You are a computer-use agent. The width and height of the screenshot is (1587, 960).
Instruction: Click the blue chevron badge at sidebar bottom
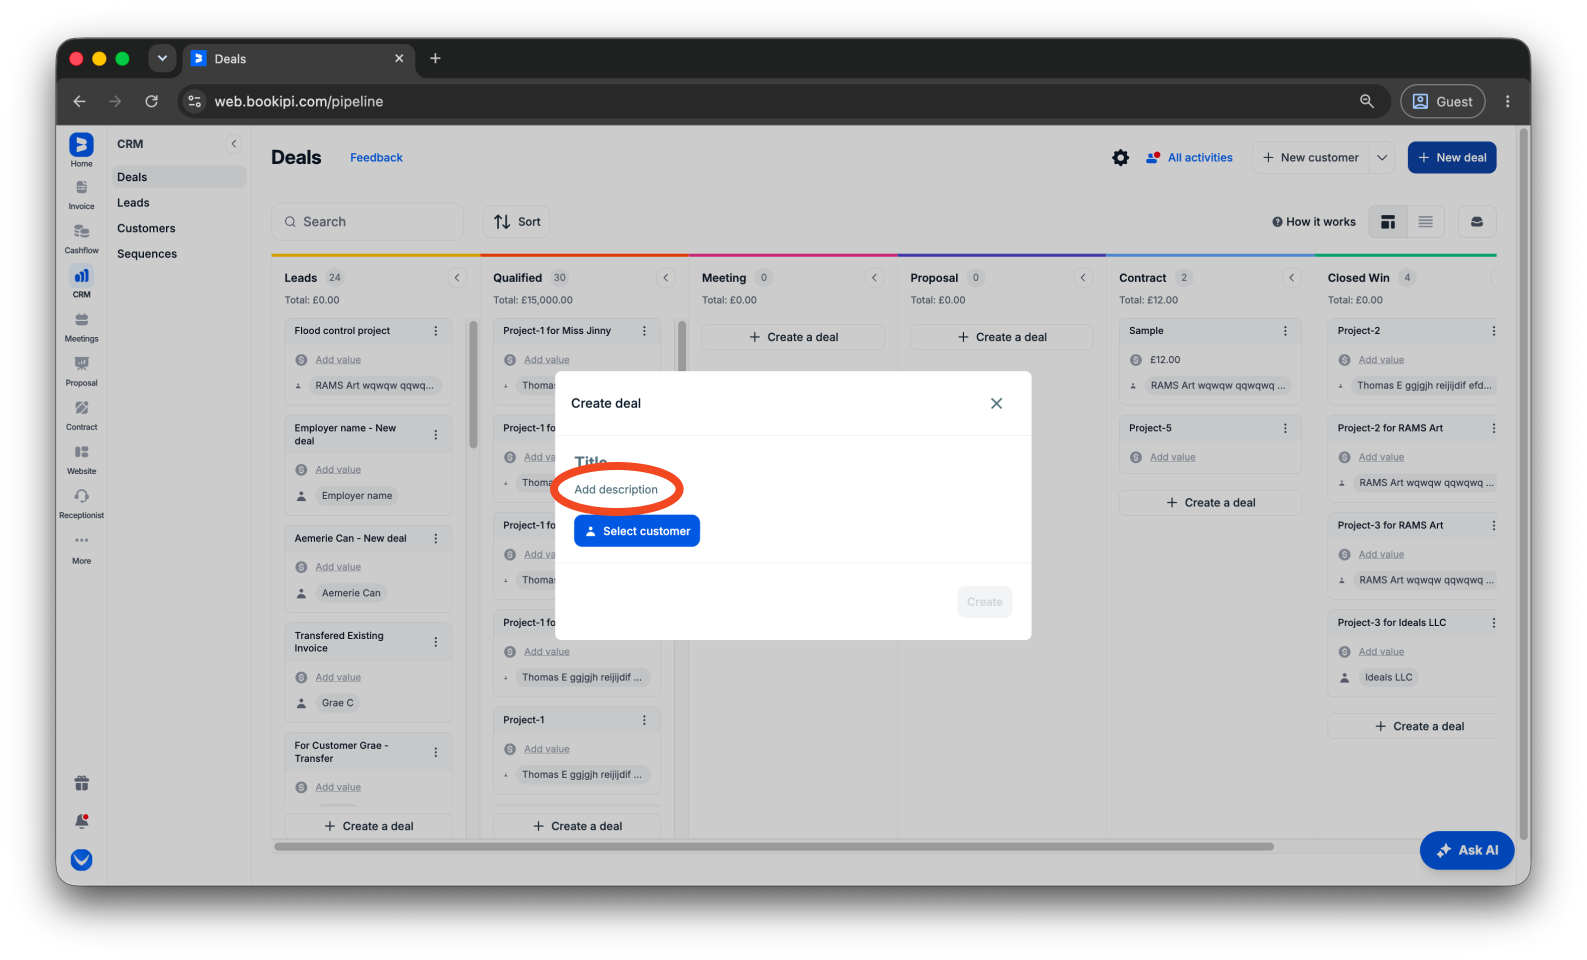pyautogui.click(x=81, y=860)
